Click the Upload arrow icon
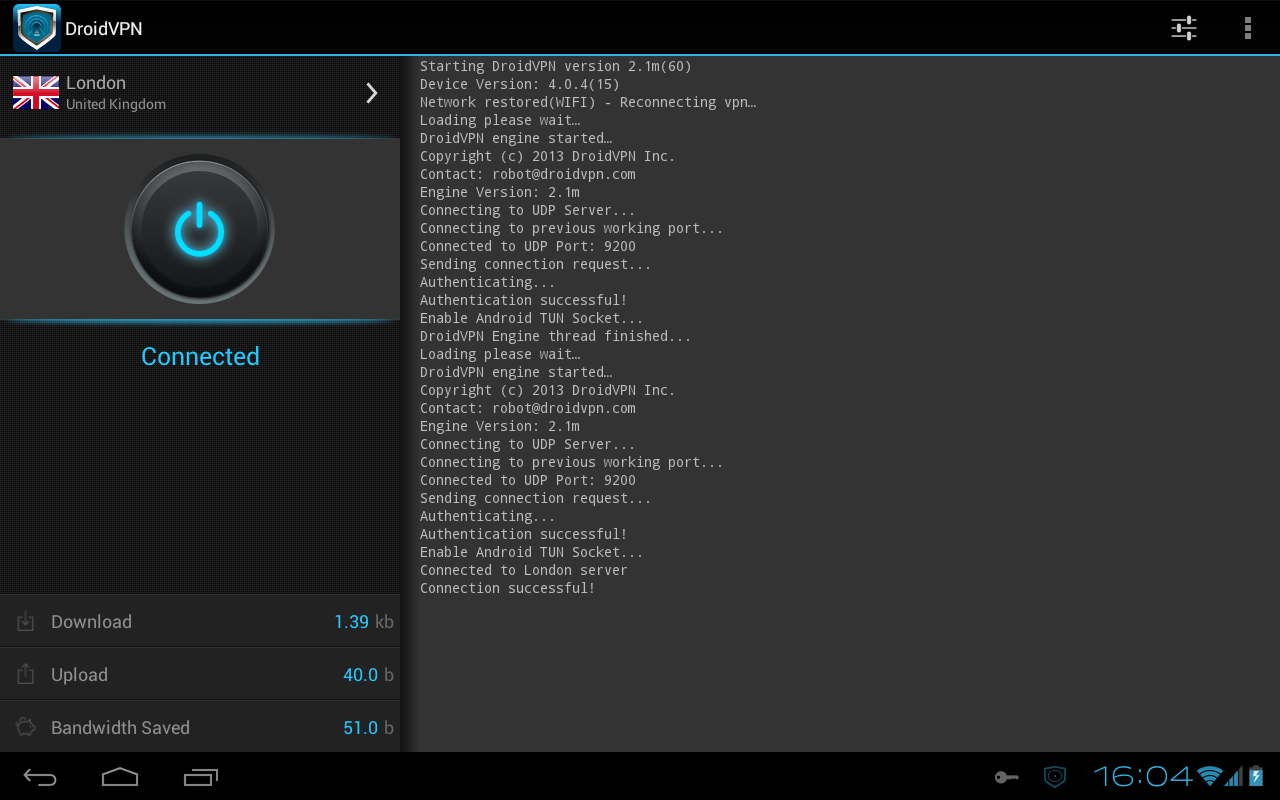1280x800 pixels. pyautogui.click(x=25, y=674)
